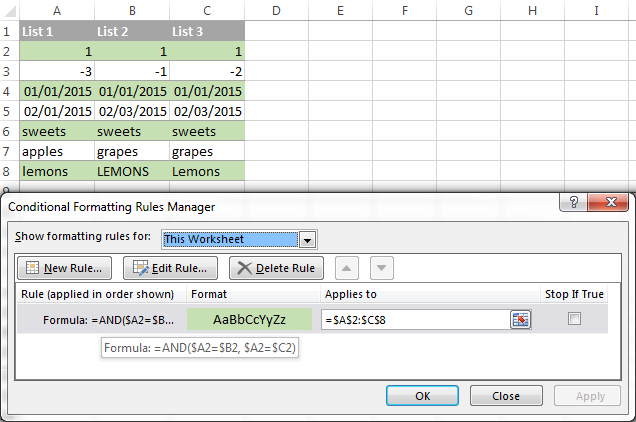
Task: Close the Rules Manager with the red X
Action: [608, 202]
